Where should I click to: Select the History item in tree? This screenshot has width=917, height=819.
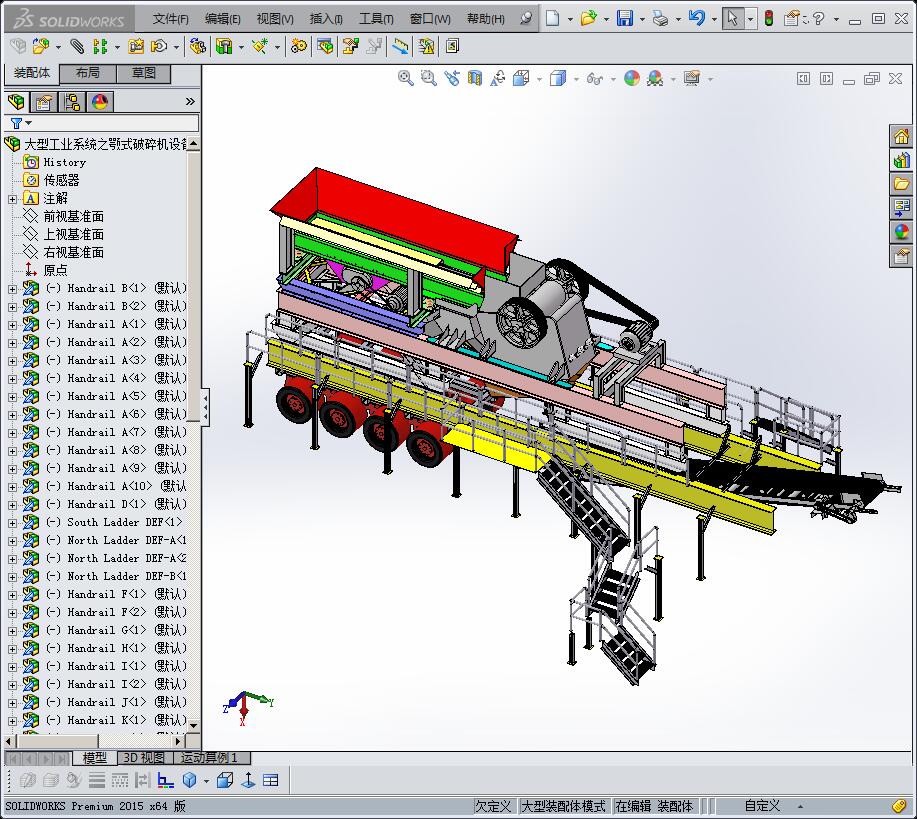65,162
